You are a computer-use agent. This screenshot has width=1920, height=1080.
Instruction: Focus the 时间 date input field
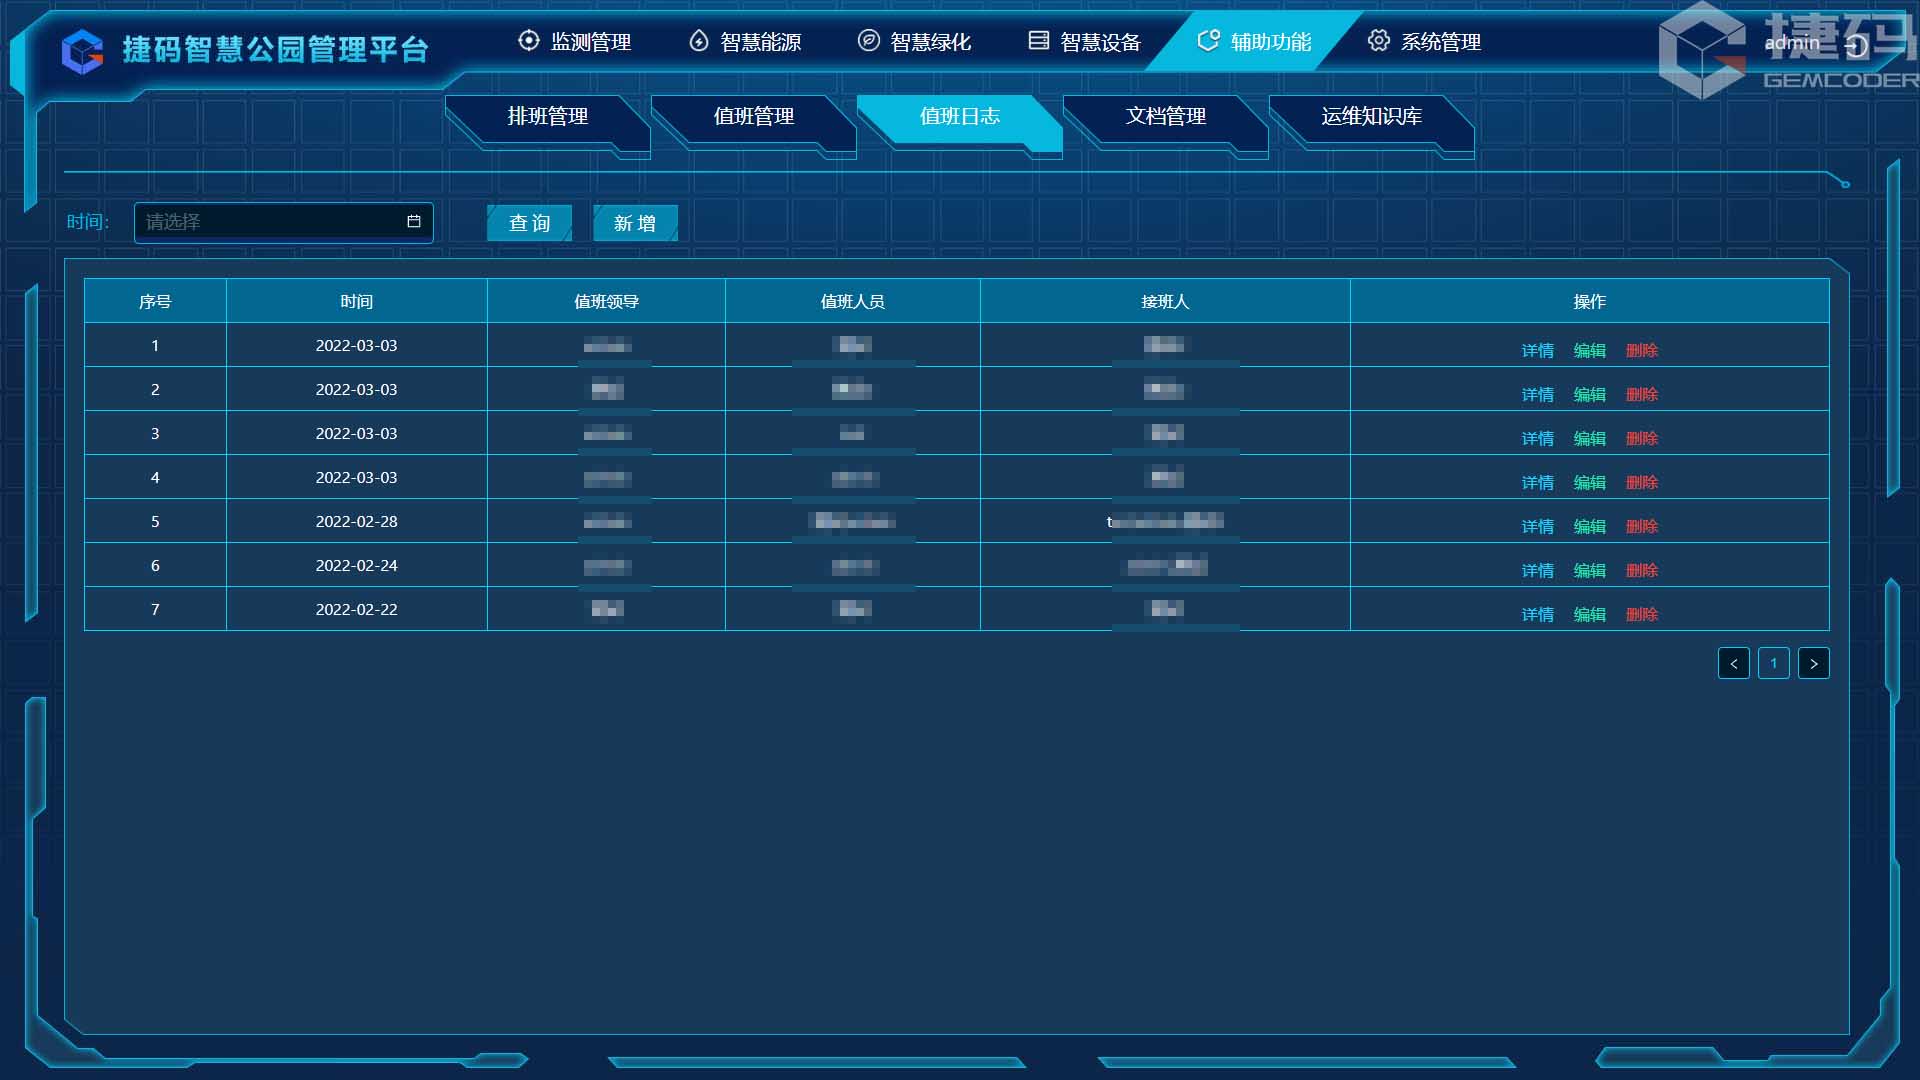tap(270, 222)
